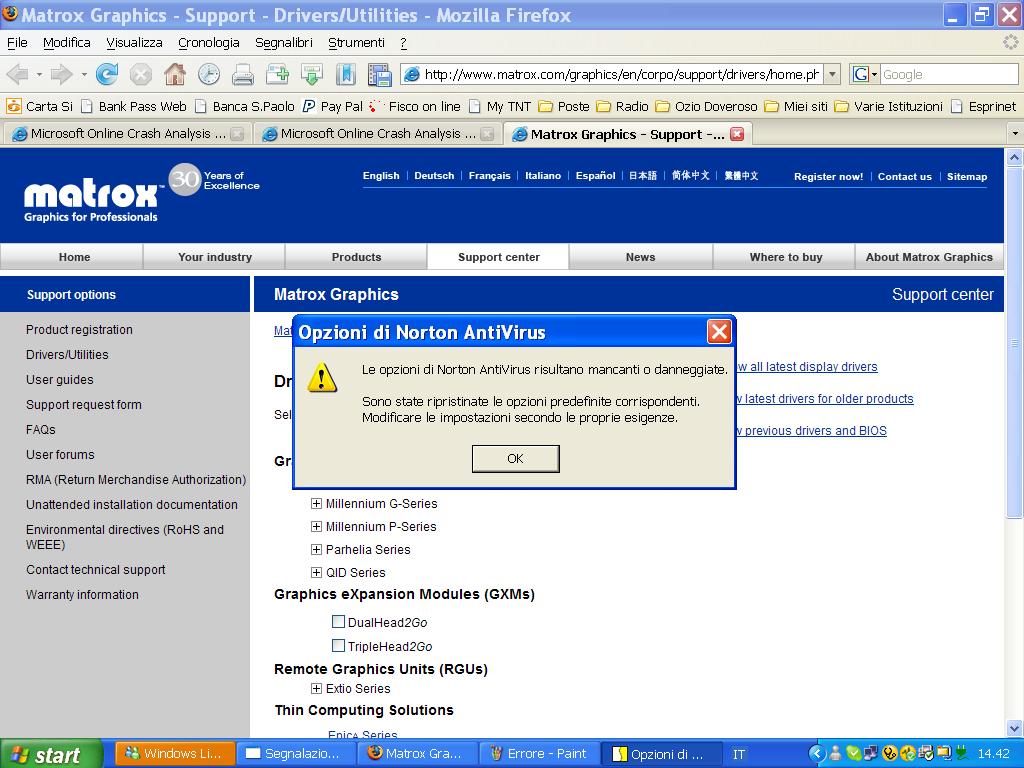Open the Drivers/Utilities sidebar link
Image resolution: width=1024 pixels, height=768 pixels.
click(67, 355)
